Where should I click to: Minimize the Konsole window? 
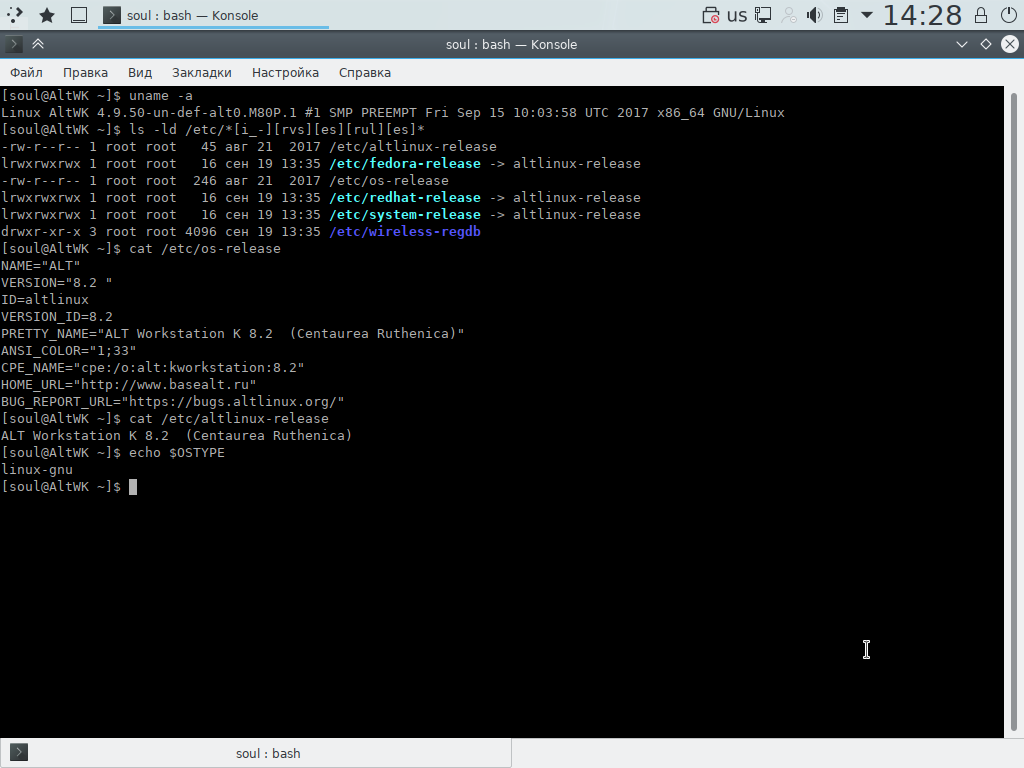click(x=961, y=44)
